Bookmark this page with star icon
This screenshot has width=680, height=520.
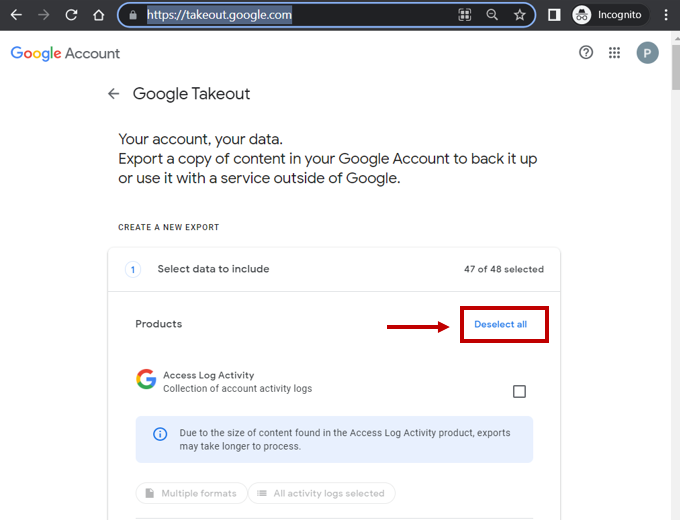[x=520, y=15]
